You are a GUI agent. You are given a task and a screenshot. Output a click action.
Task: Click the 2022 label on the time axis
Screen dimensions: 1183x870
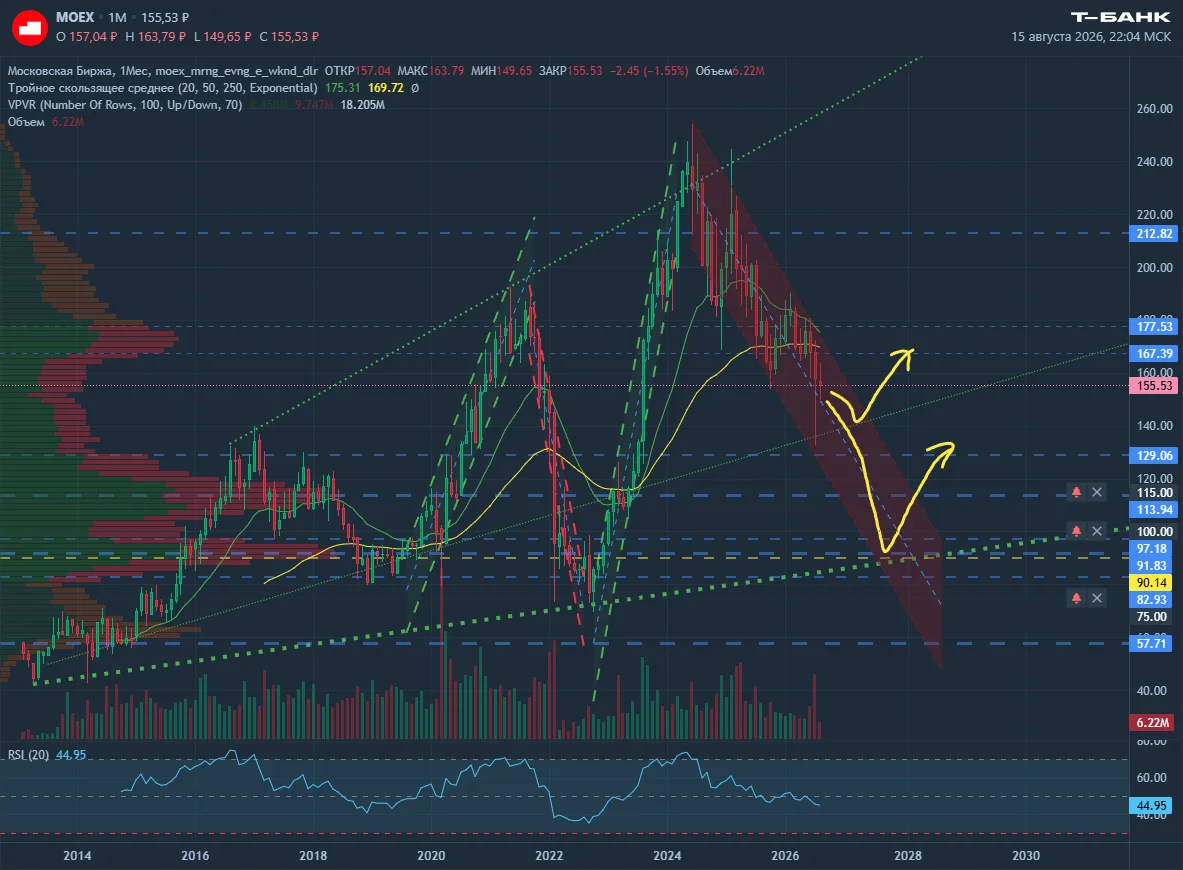[x=549, y=855]
